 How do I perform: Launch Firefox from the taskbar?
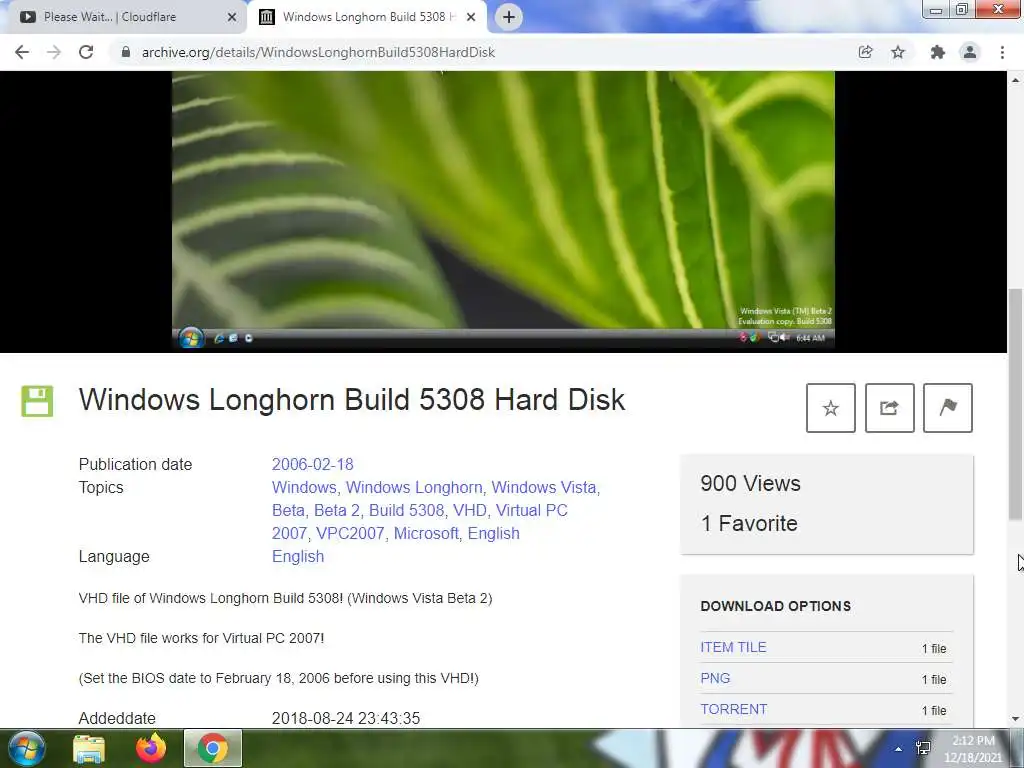pos(151,748)
